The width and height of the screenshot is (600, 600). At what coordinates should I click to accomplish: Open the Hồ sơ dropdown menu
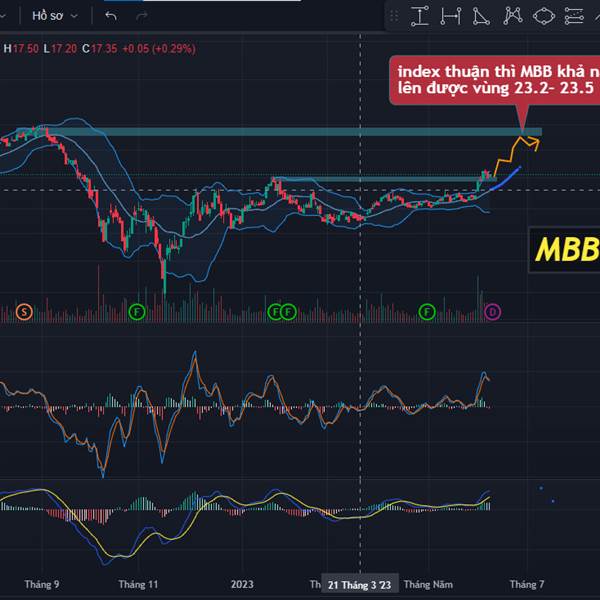[55, 16]
